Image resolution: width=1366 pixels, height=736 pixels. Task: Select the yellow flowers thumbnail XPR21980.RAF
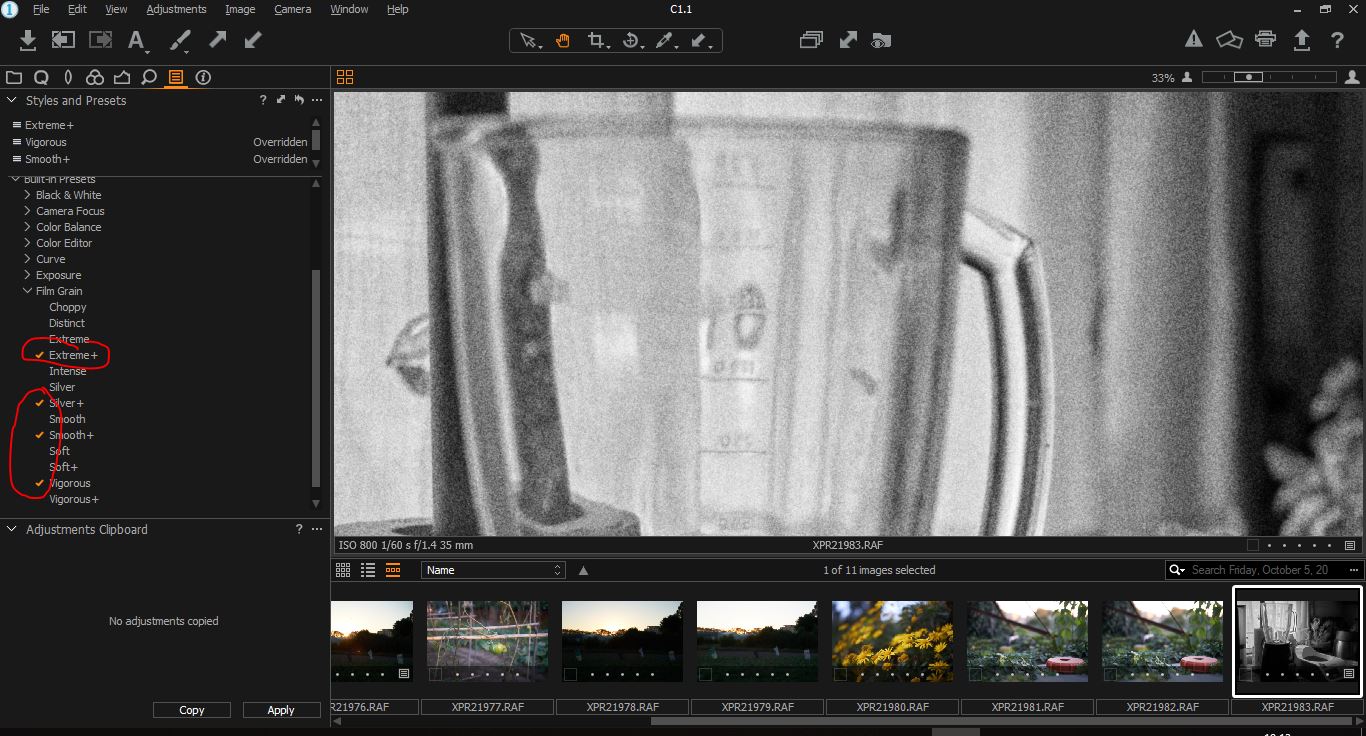click(892, 641)
